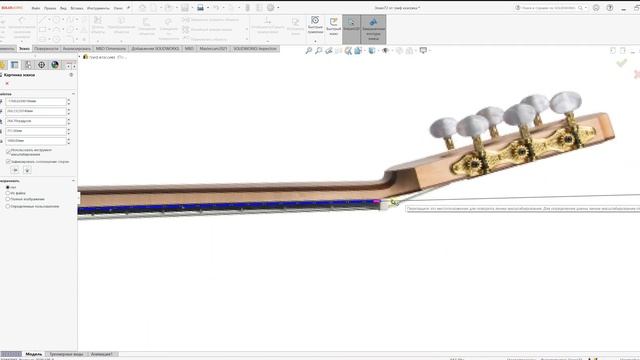
Task: Switch to the ConfigurationManager panel tab
Action: click(x=28, y=65)
